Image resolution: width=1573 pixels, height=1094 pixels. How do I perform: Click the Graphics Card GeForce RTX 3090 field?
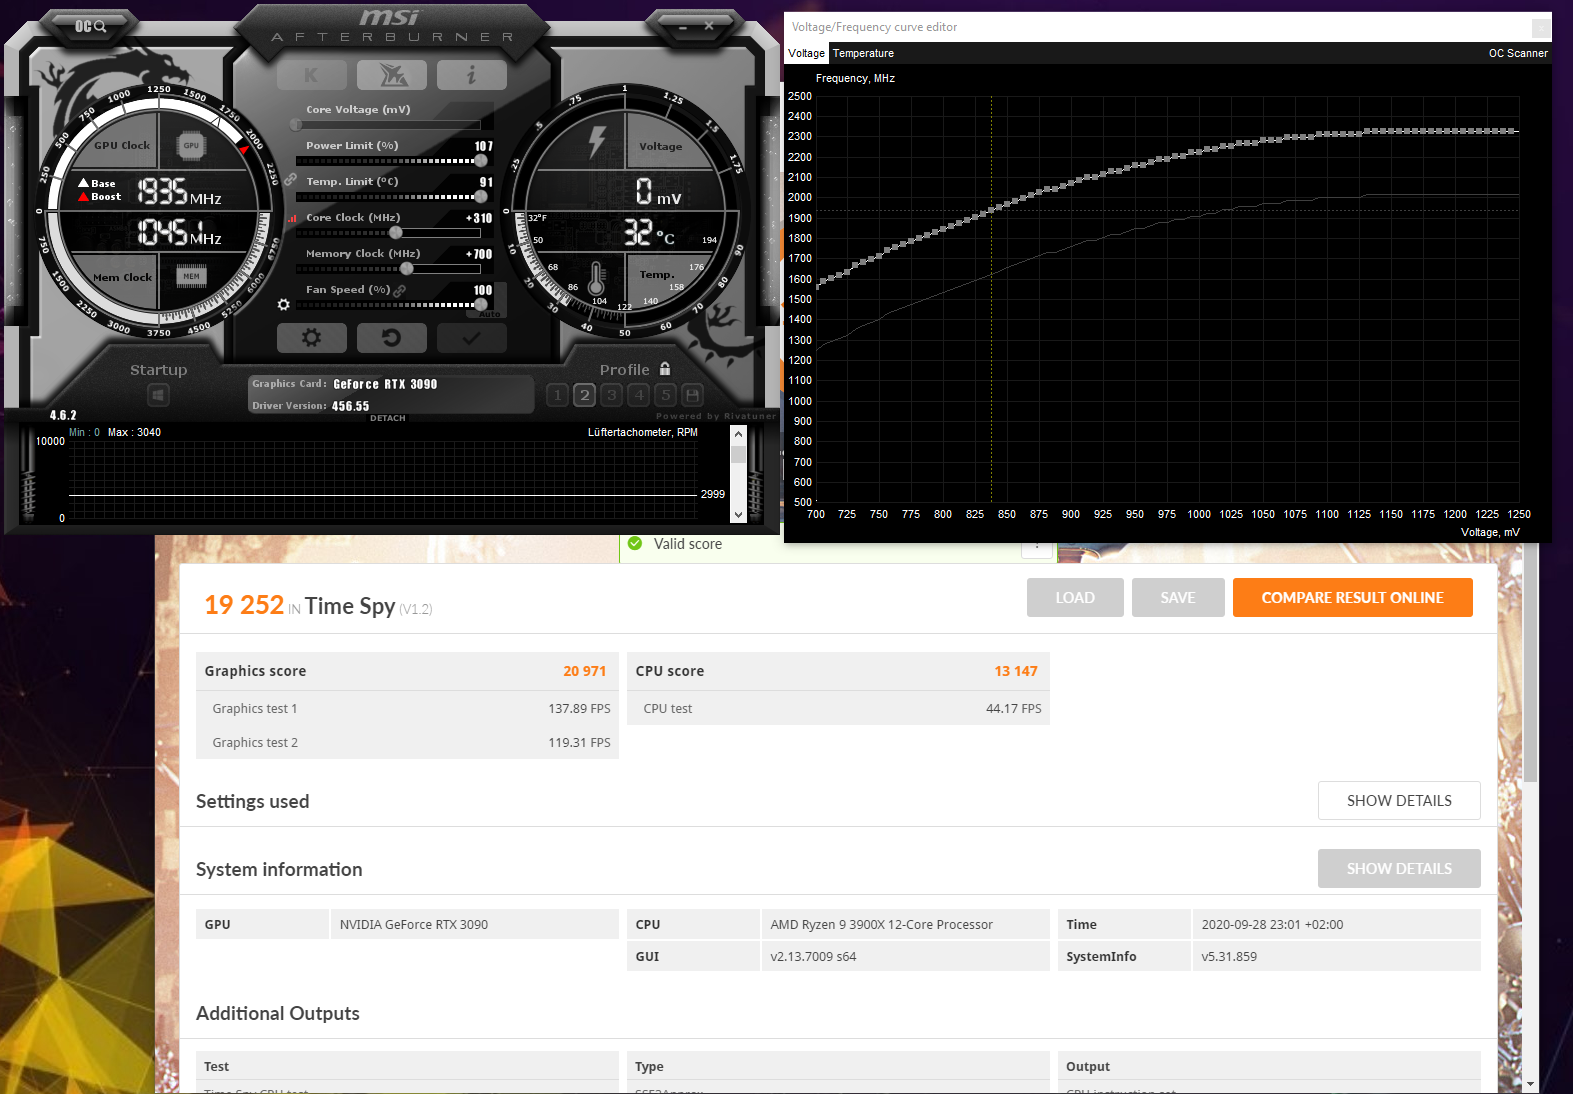point(390,384)
